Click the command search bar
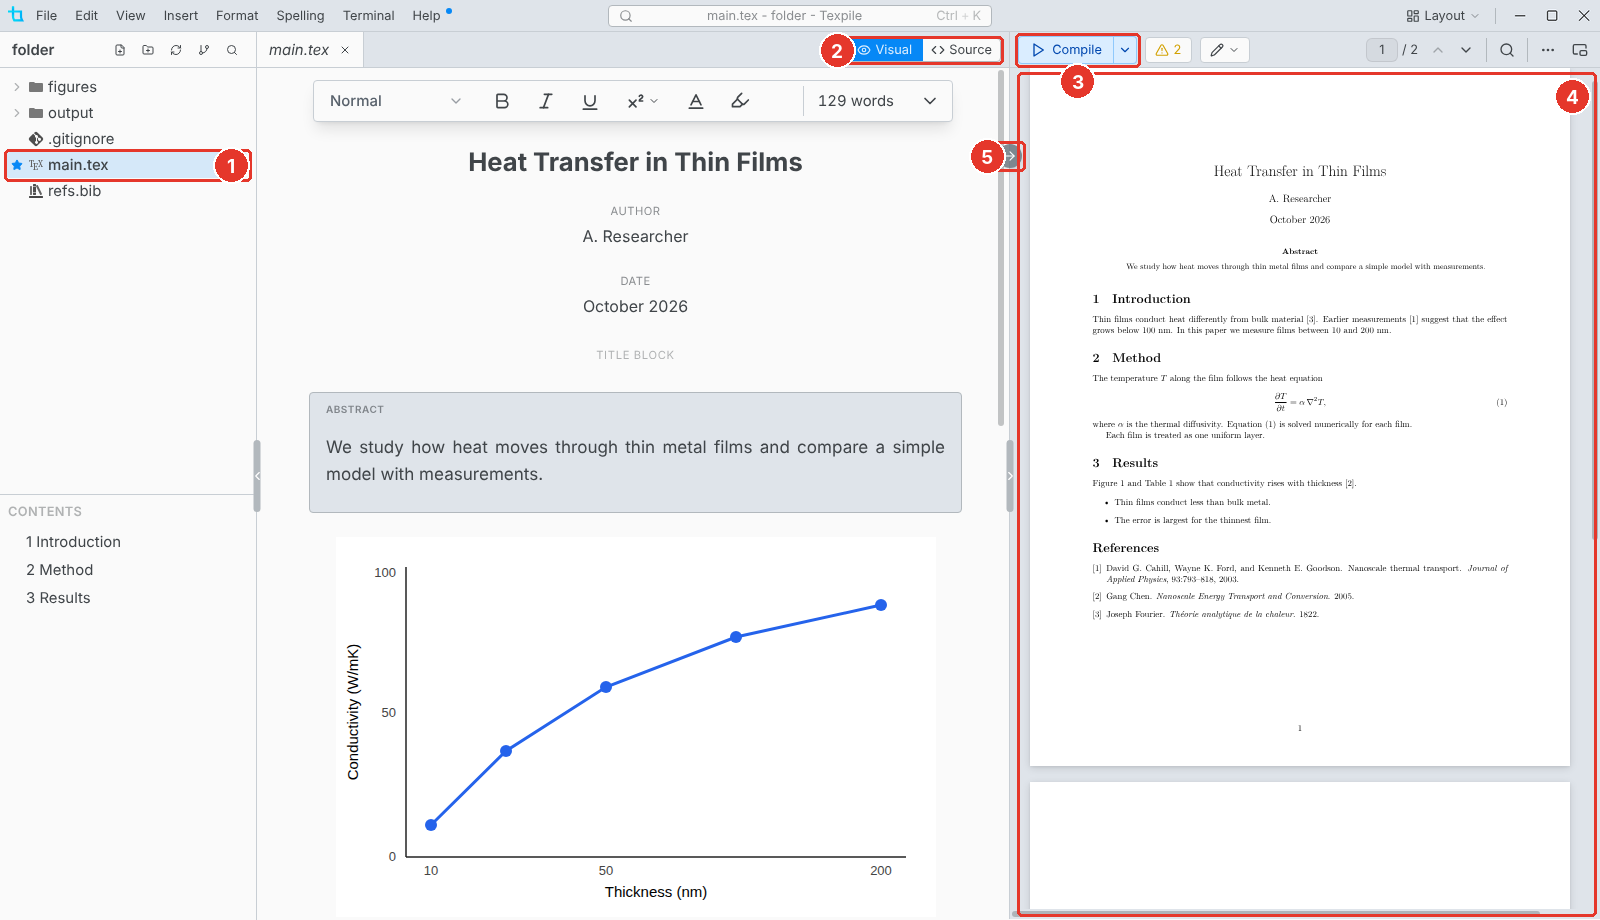Screen dimensions: 1600x920 point(799,16)
